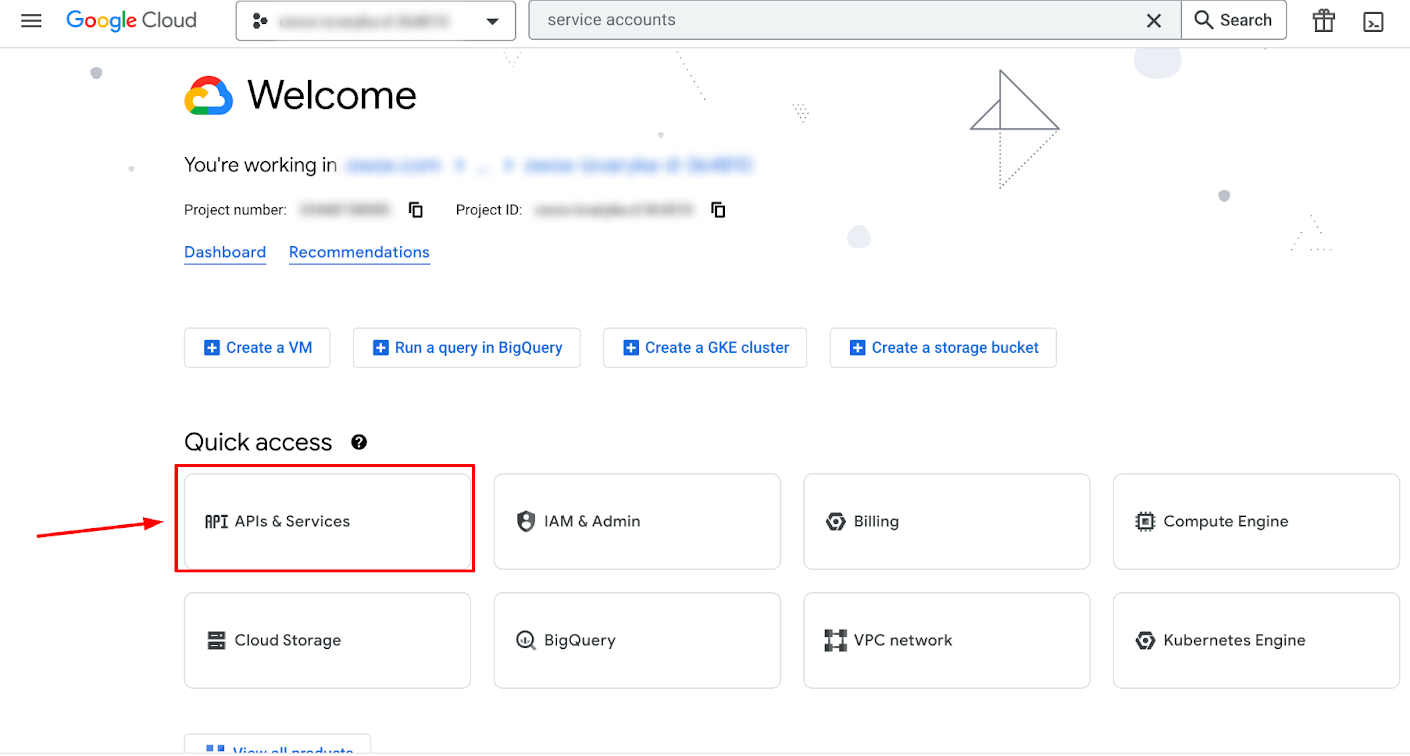Open the hamburger navigation menu
Image resolution: width=1410 pixels, height=756 pixels.
[31, 21]
